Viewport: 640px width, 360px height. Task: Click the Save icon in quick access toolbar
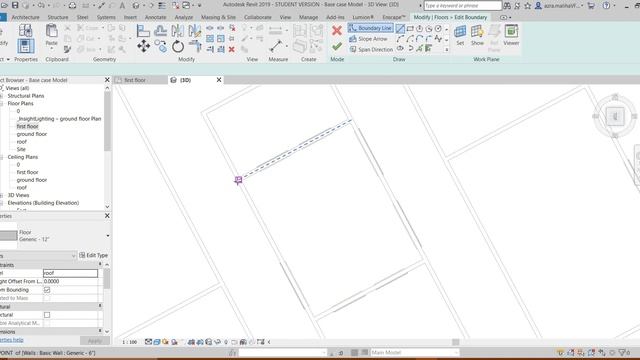[x=15, y=5]
